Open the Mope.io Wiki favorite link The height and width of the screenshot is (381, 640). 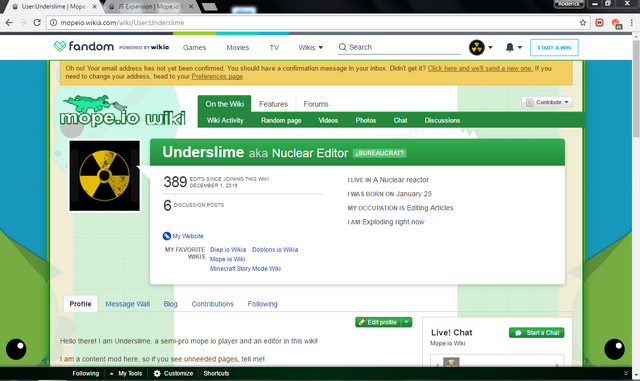(227, 259)
